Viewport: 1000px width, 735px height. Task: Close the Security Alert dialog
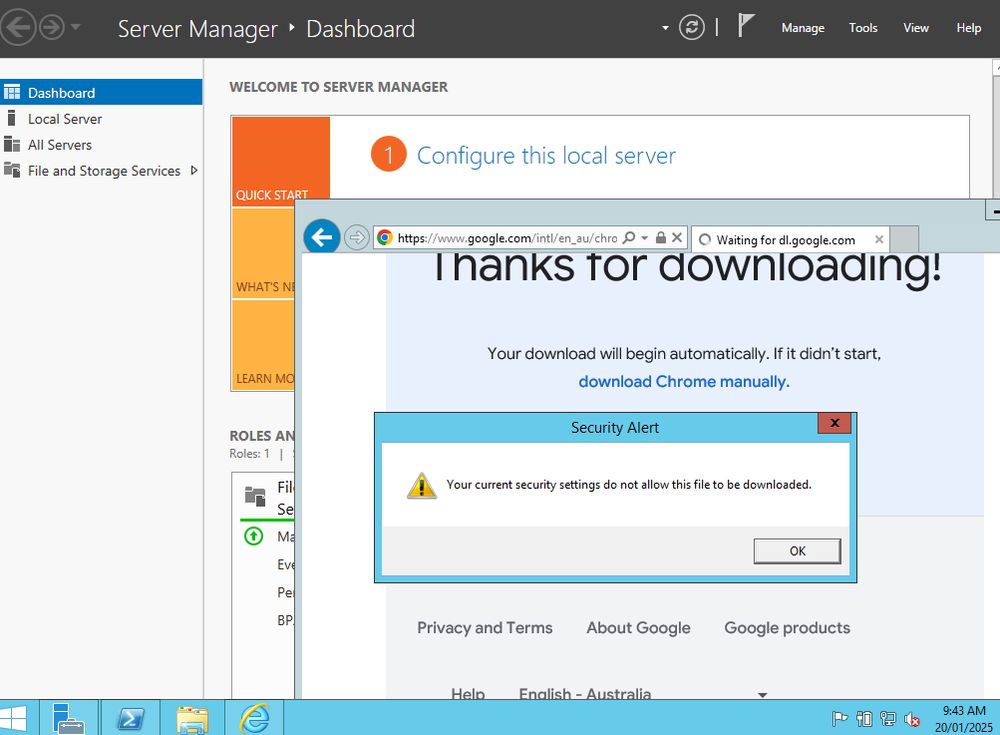click(834, 423)
